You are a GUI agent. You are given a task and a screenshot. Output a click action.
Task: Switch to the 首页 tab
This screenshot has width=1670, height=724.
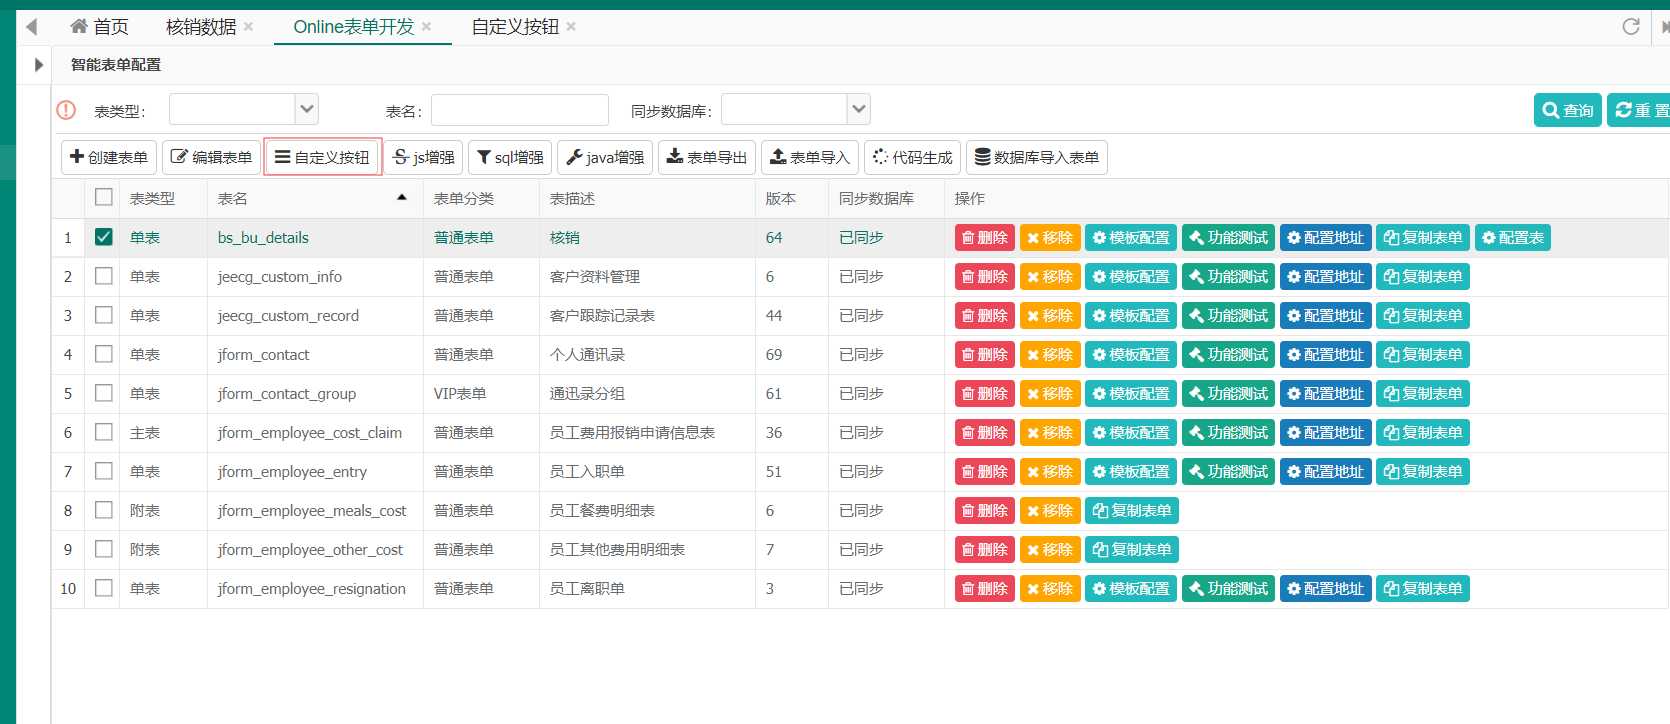click(99, 27)
